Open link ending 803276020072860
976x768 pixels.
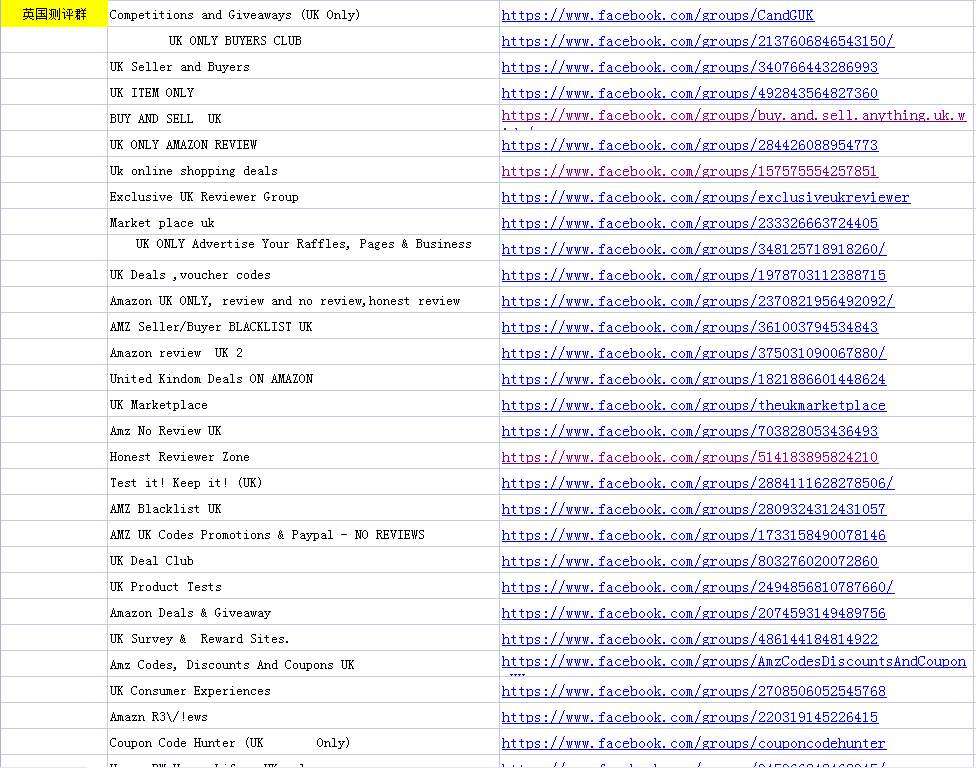click(x=690, y=561)
